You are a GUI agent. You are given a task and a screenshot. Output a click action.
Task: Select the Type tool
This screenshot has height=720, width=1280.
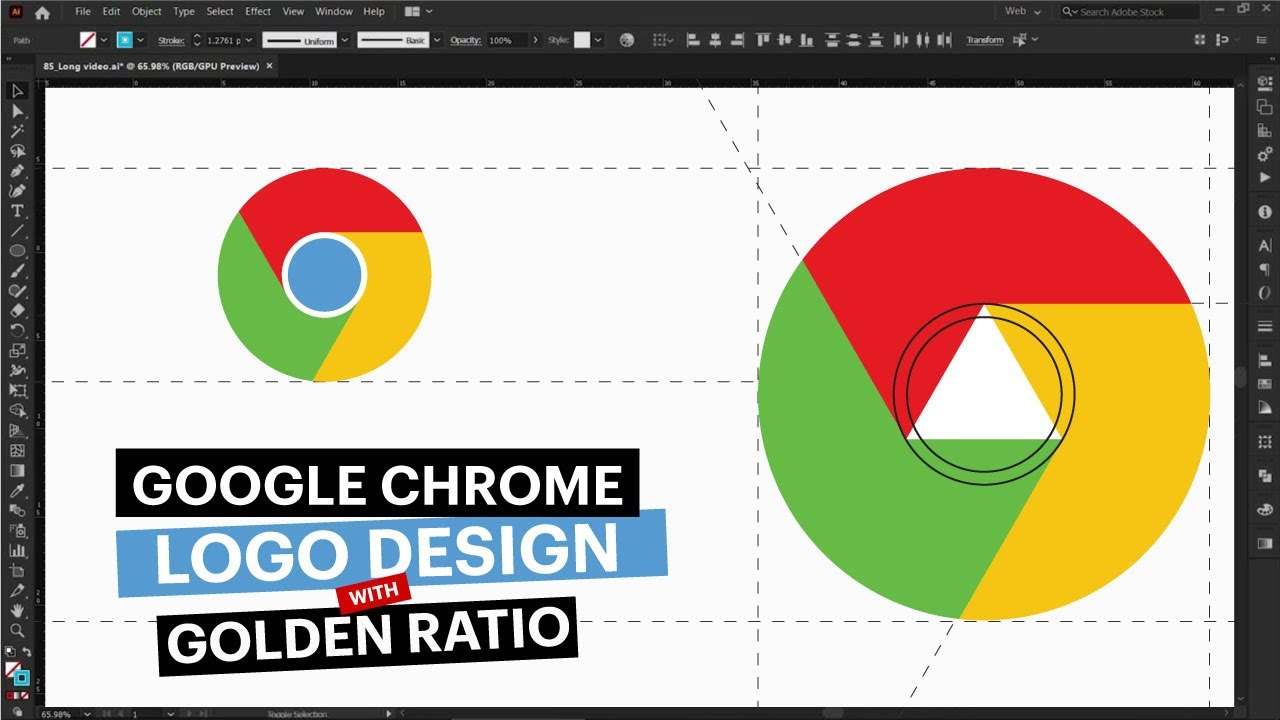pyautogui.click(x=17, y=211)
